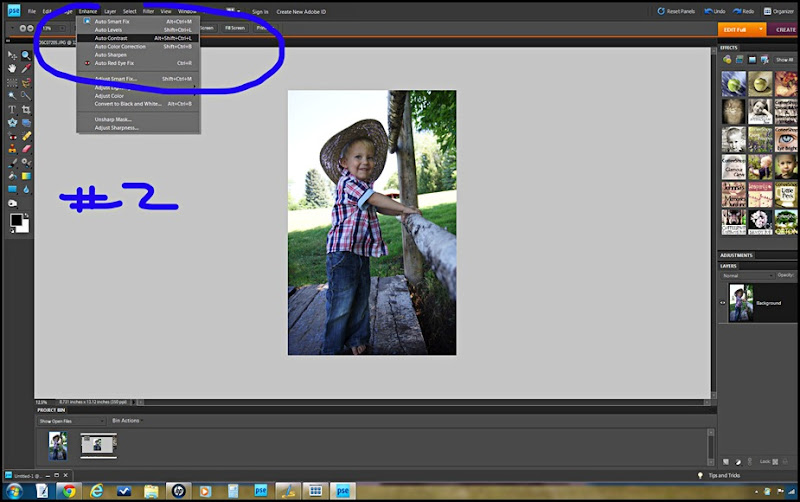Open the Layer menu
The width and height of the screenshot is (800, 502).
pos(110,11)
